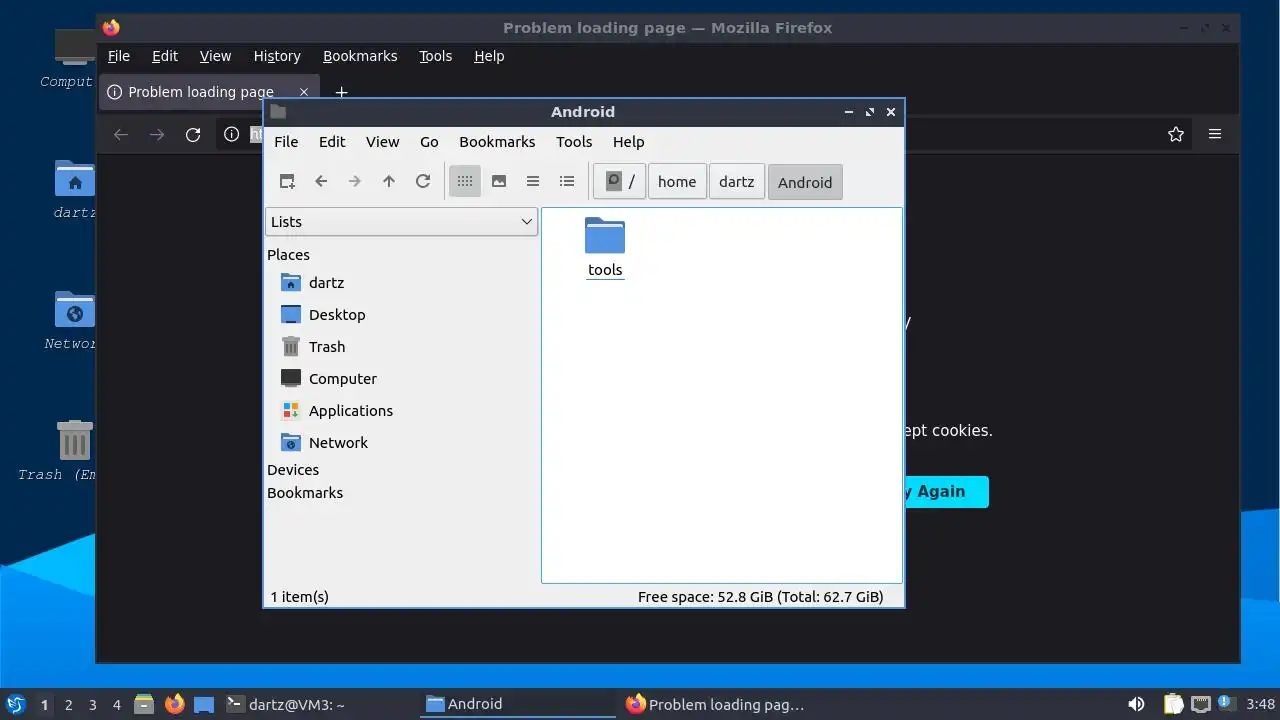Viewport: 1280px width, 720px height.
Task: Open the network tray icon
Action: coord(1201,704)
